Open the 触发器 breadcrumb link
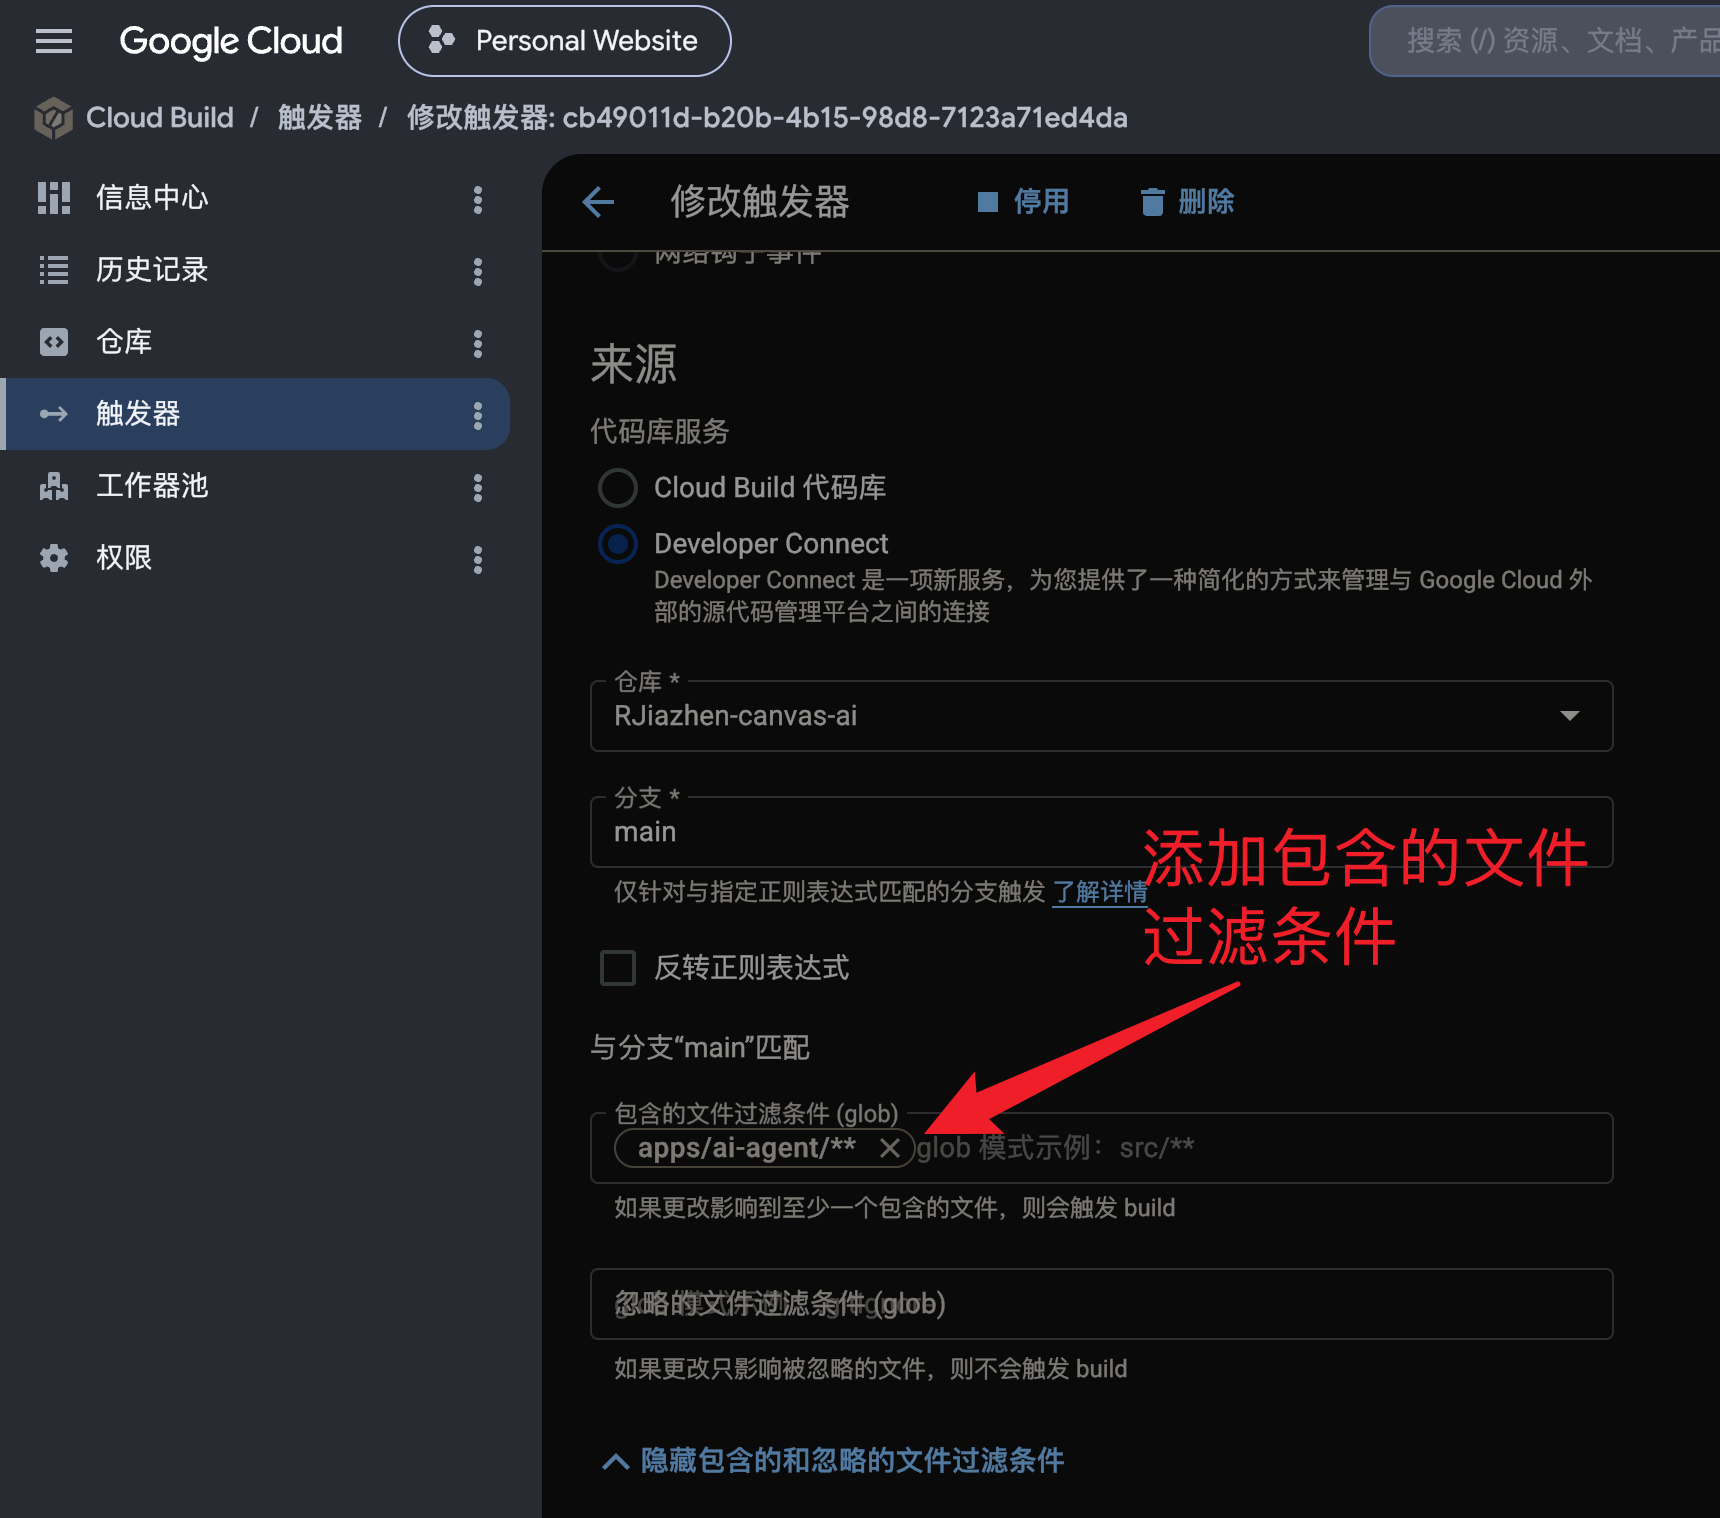Screen dimensions: 1720x1518 (x=320, y=118)
